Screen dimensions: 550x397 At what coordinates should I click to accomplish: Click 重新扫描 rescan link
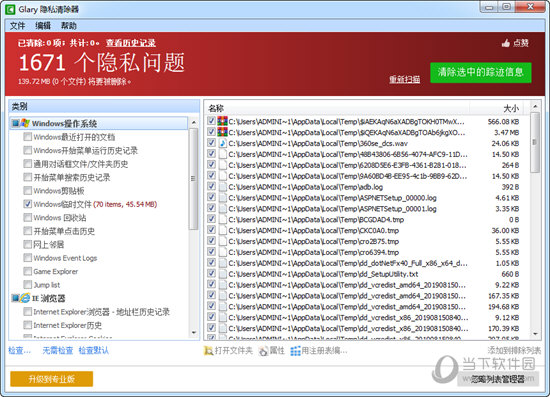[404, 79]
